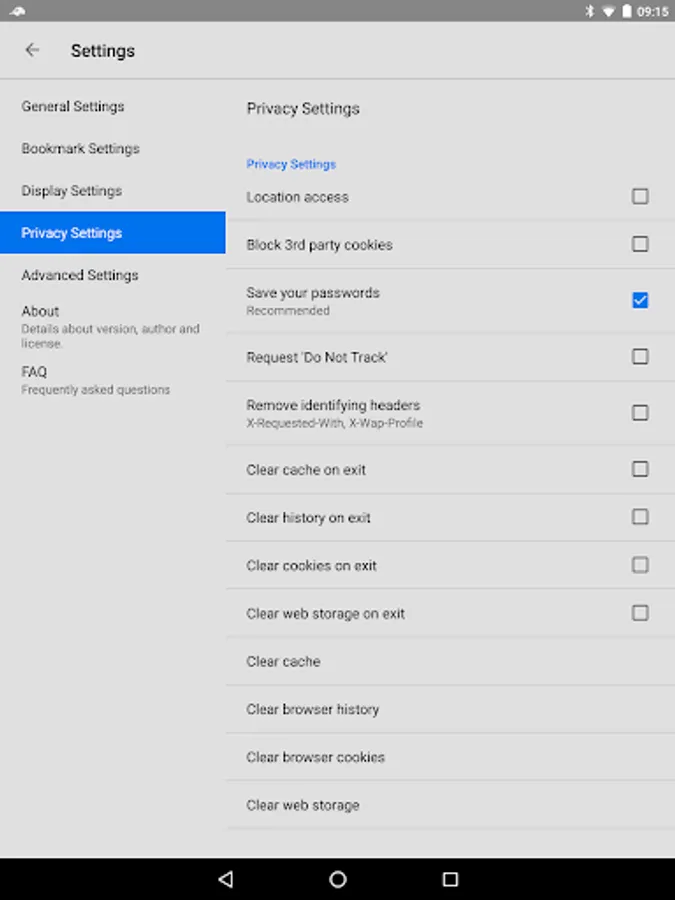
Task: Check Block 3rd party cookies
Action: click(640, 244)
